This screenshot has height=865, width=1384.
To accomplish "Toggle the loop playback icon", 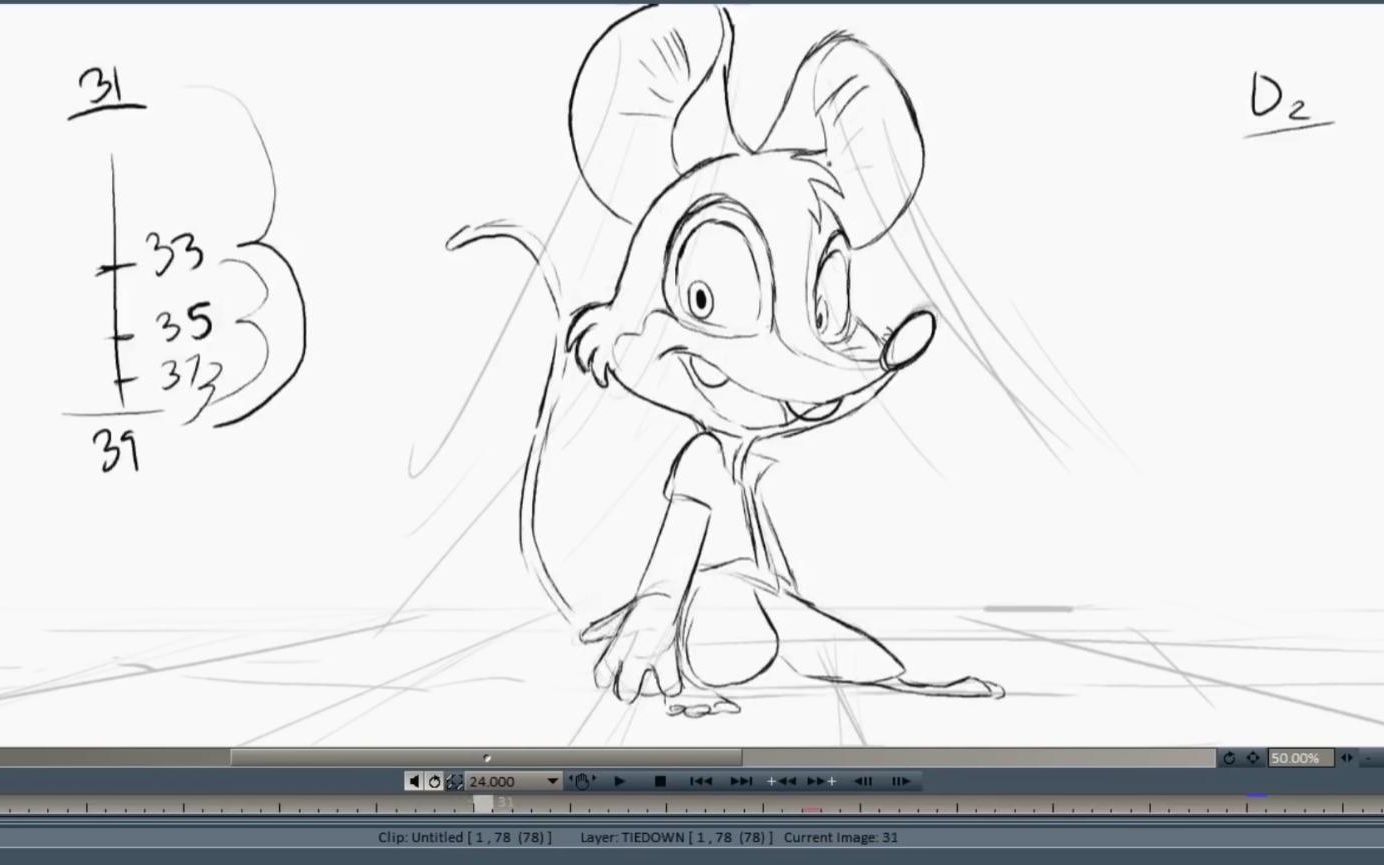I will pyautogui.click(x=434, y=781).
